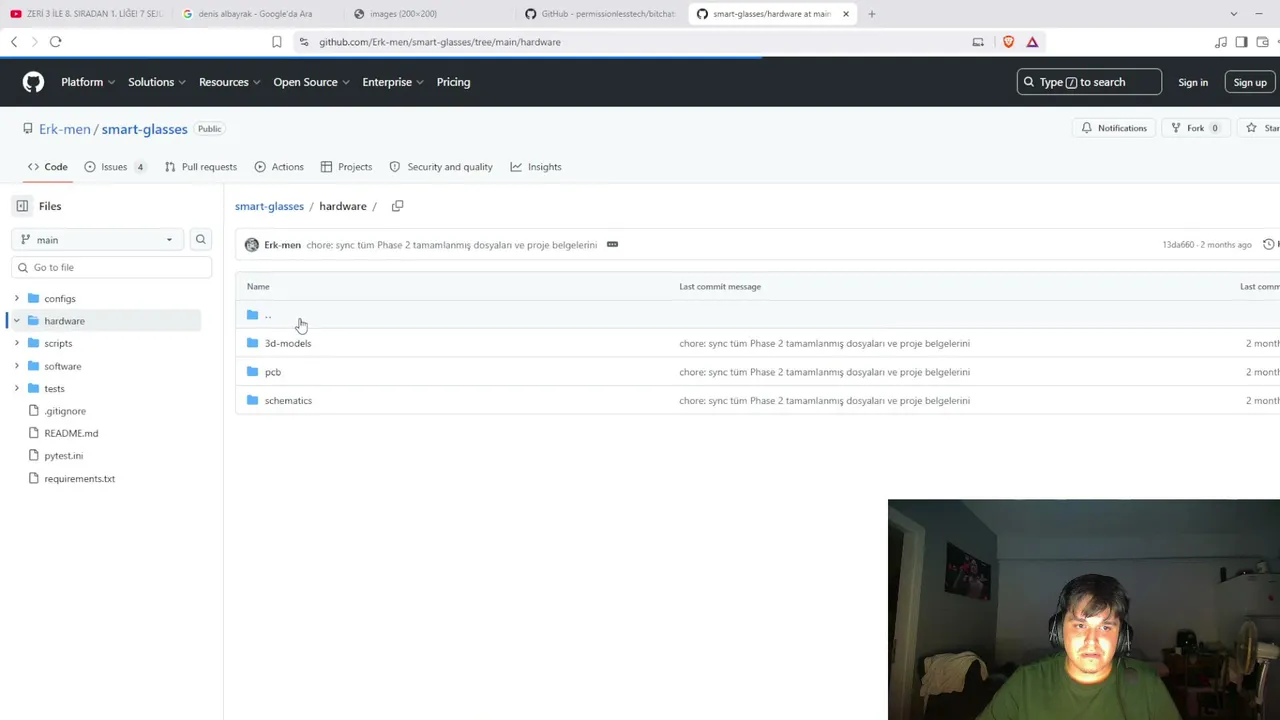This screenshot has width=1280, height=720.
Task: Open the Brave Wallet icon
Action: [x=1263, y=42]
